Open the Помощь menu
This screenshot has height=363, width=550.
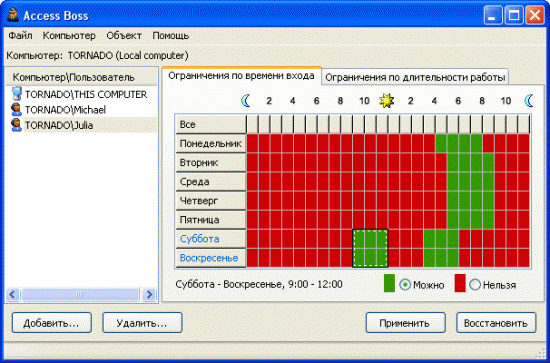tap(171, 35)
